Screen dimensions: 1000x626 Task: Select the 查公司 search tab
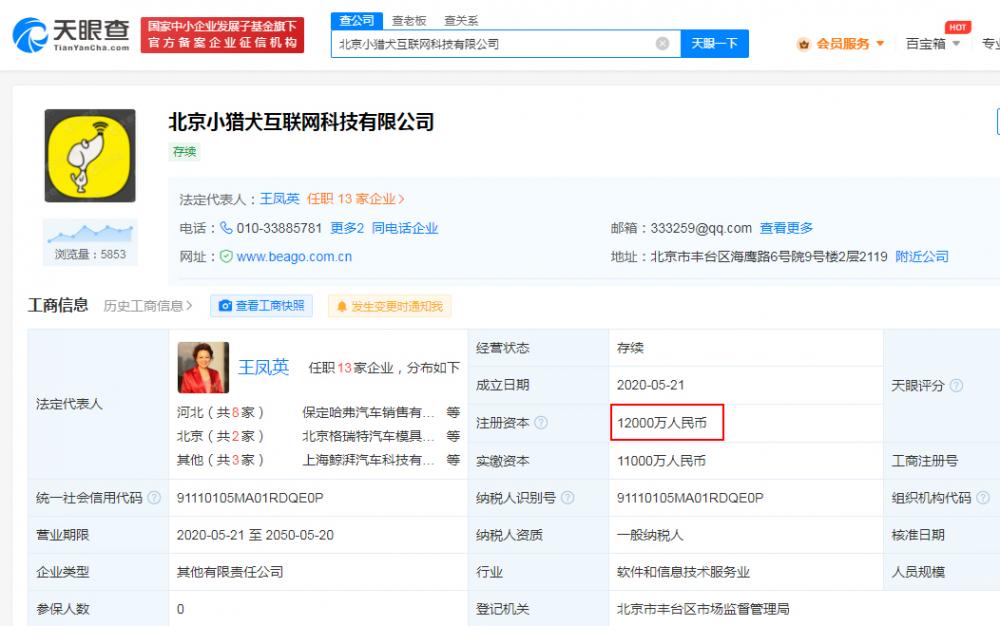point(357,20)
